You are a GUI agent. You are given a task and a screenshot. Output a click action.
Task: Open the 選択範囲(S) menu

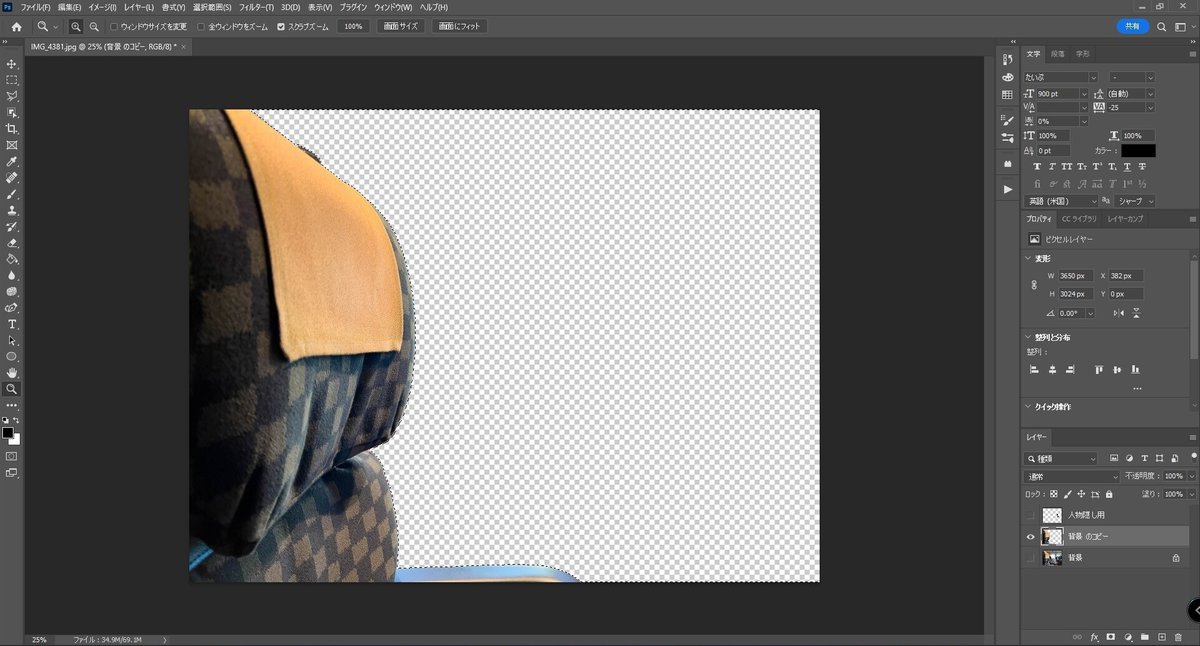(211, 7)
